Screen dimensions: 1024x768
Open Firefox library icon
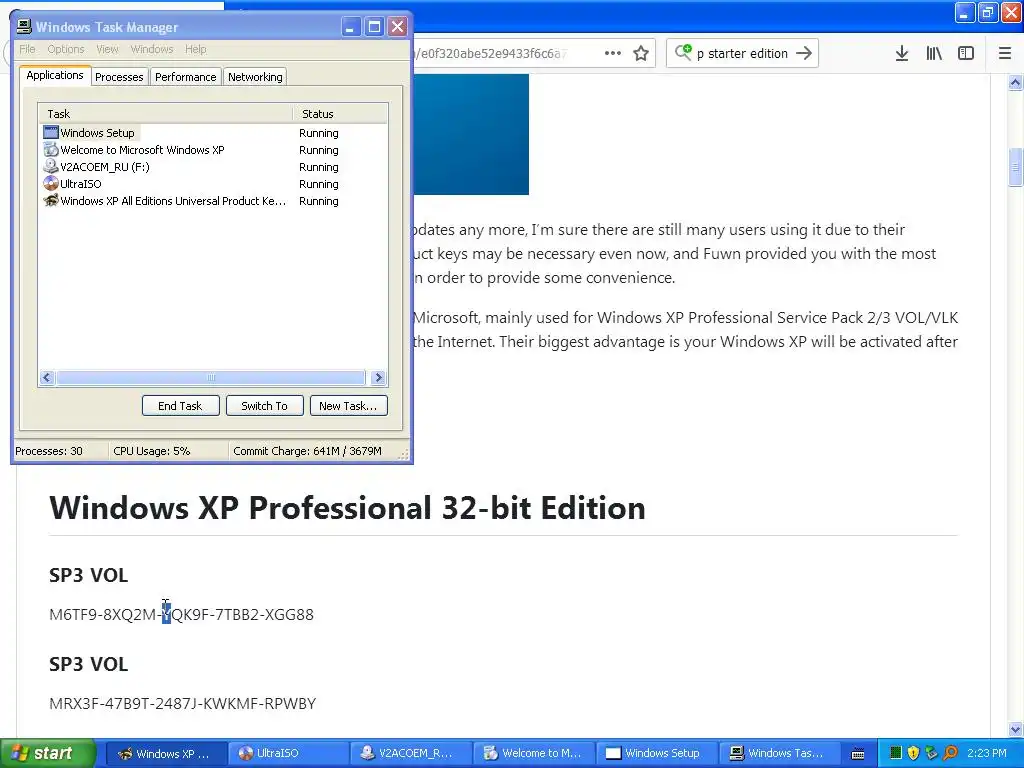click(934, 54)
